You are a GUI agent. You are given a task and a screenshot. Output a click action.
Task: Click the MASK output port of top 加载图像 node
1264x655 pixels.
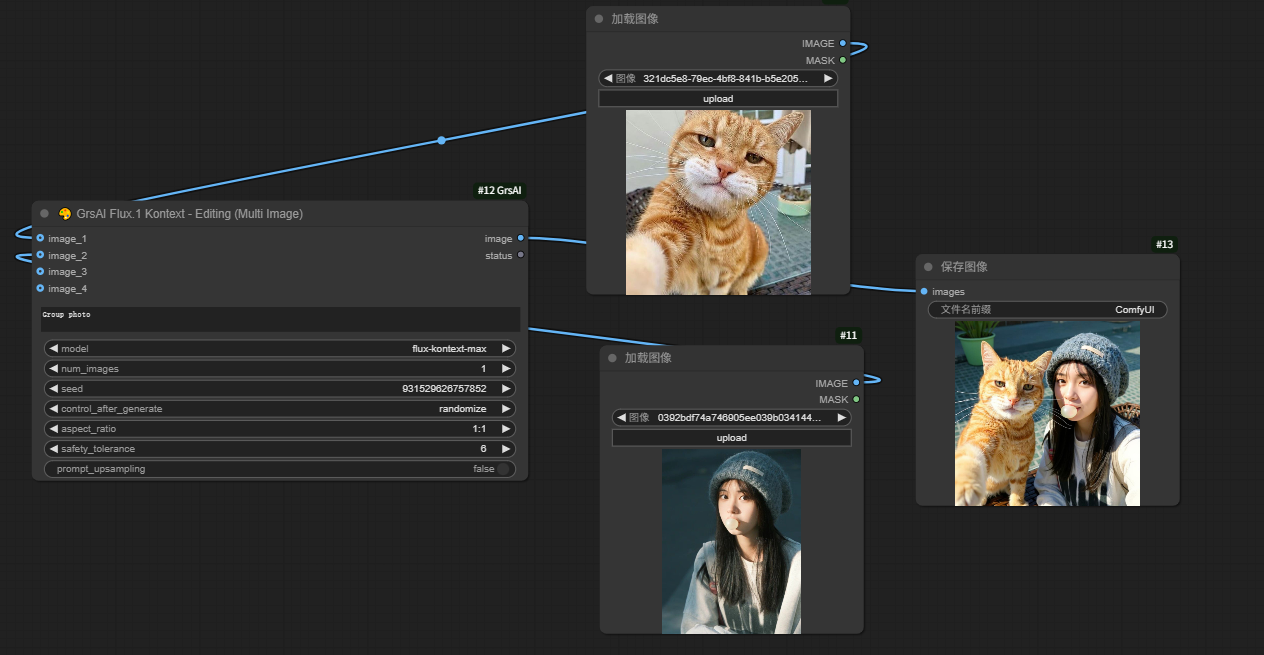point(843,60)
